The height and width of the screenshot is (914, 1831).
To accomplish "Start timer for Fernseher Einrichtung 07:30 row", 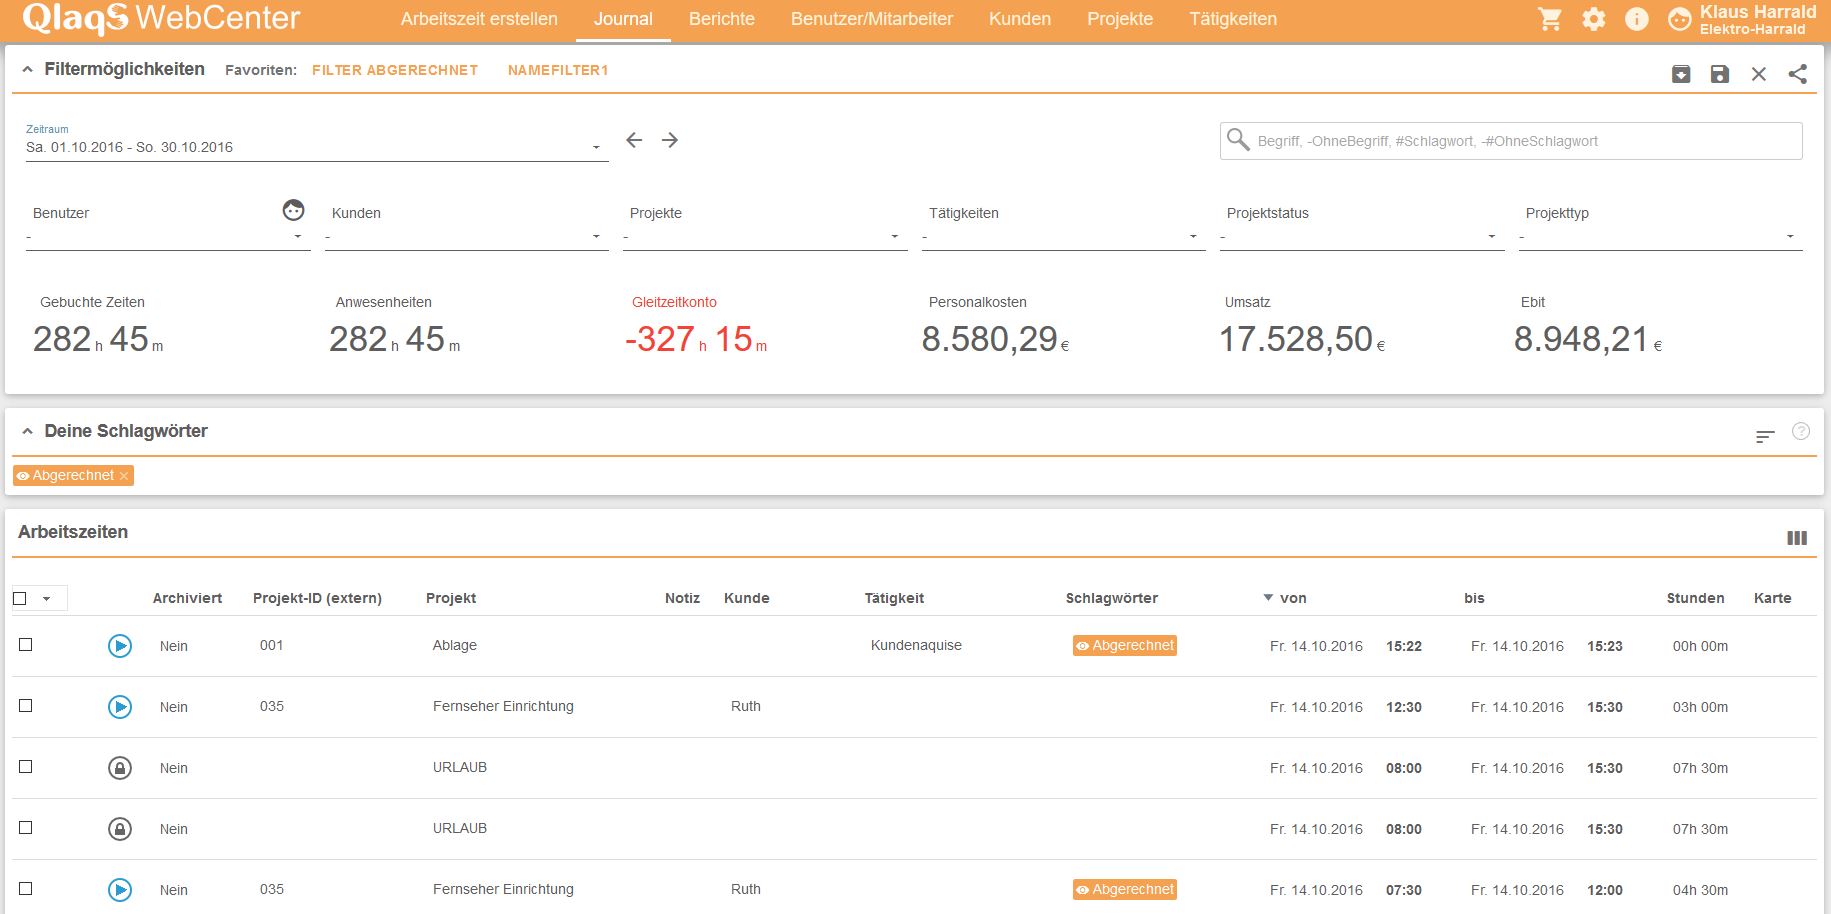I will pos(120,890).
